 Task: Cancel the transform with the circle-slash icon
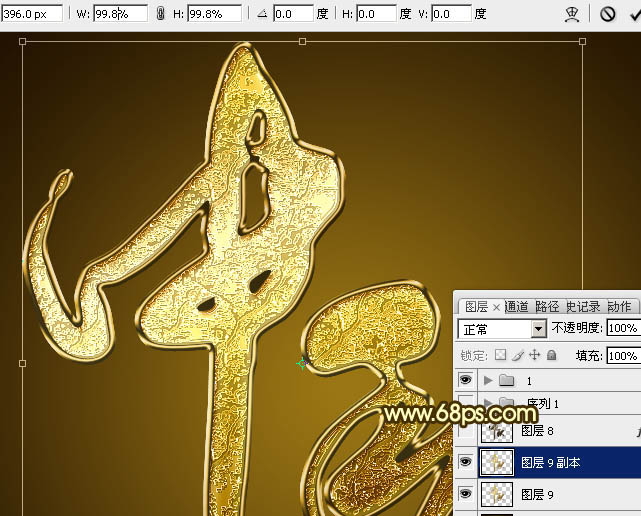coord(607,14)
